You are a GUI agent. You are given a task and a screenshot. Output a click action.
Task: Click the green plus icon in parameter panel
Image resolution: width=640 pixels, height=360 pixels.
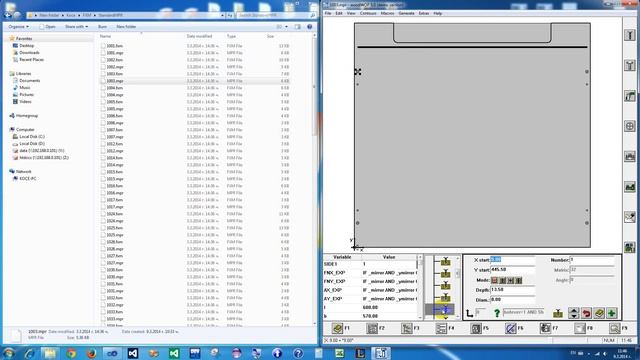click(x=611, y=313)
